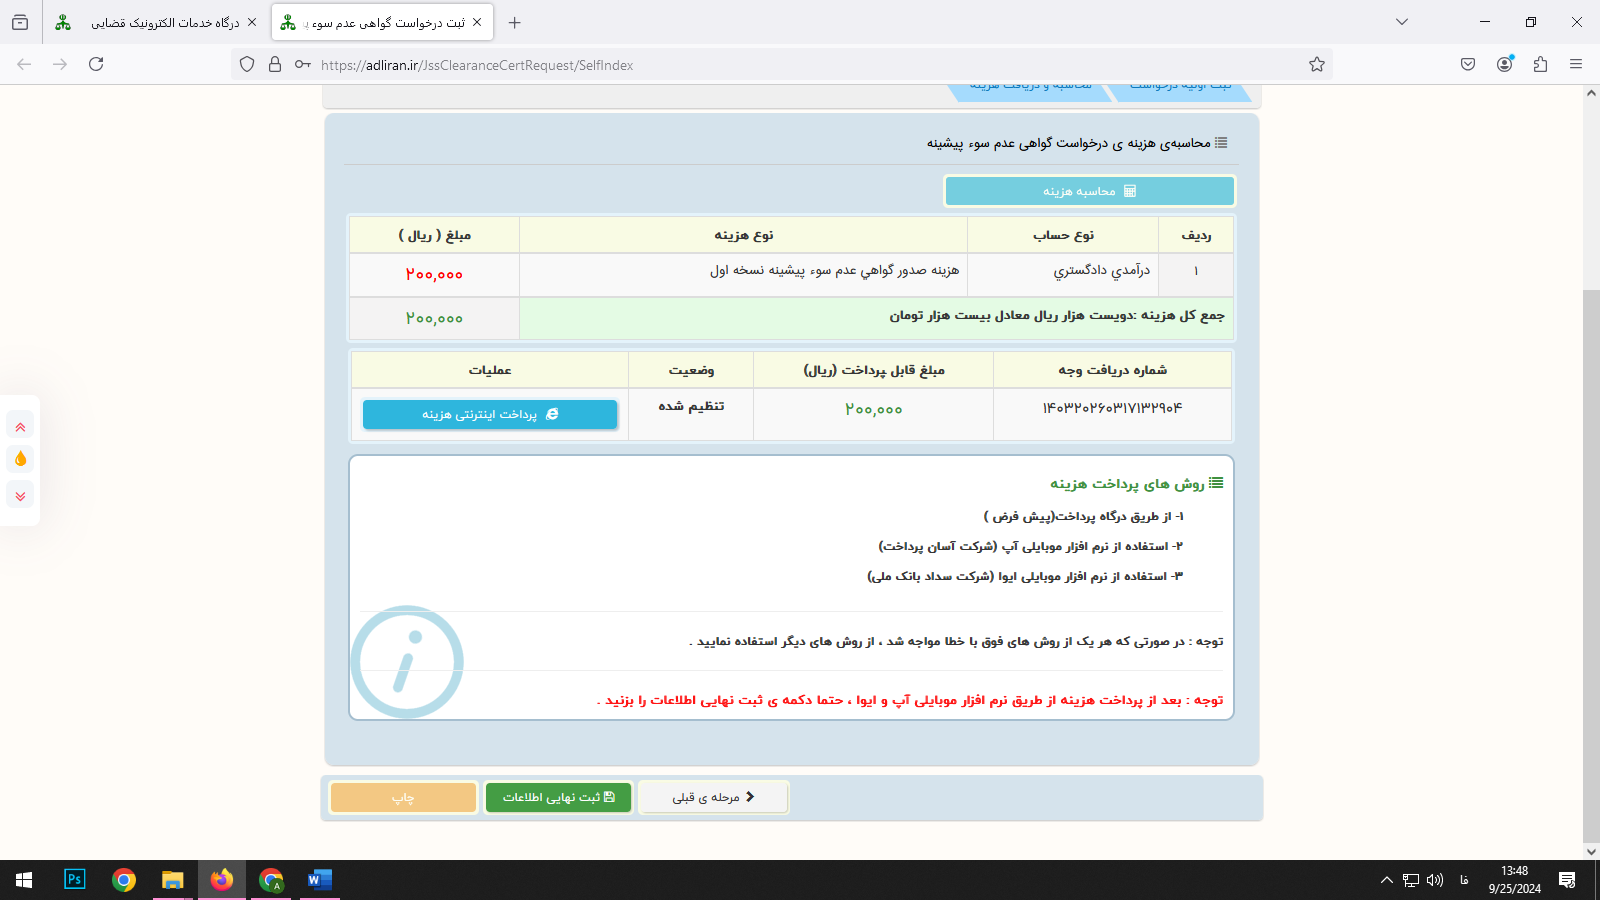Click the page vertical scrollbar

(1591, 566)
